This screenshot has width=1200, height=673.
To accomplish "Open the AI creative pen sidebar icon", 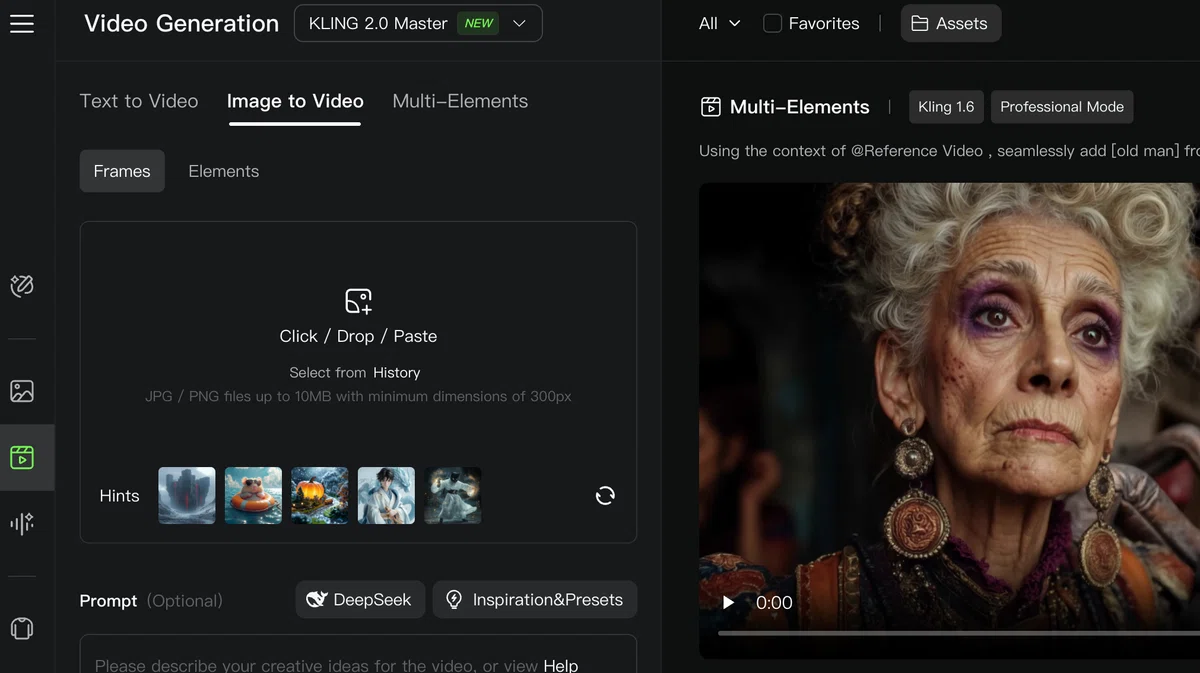I will 22,286.
